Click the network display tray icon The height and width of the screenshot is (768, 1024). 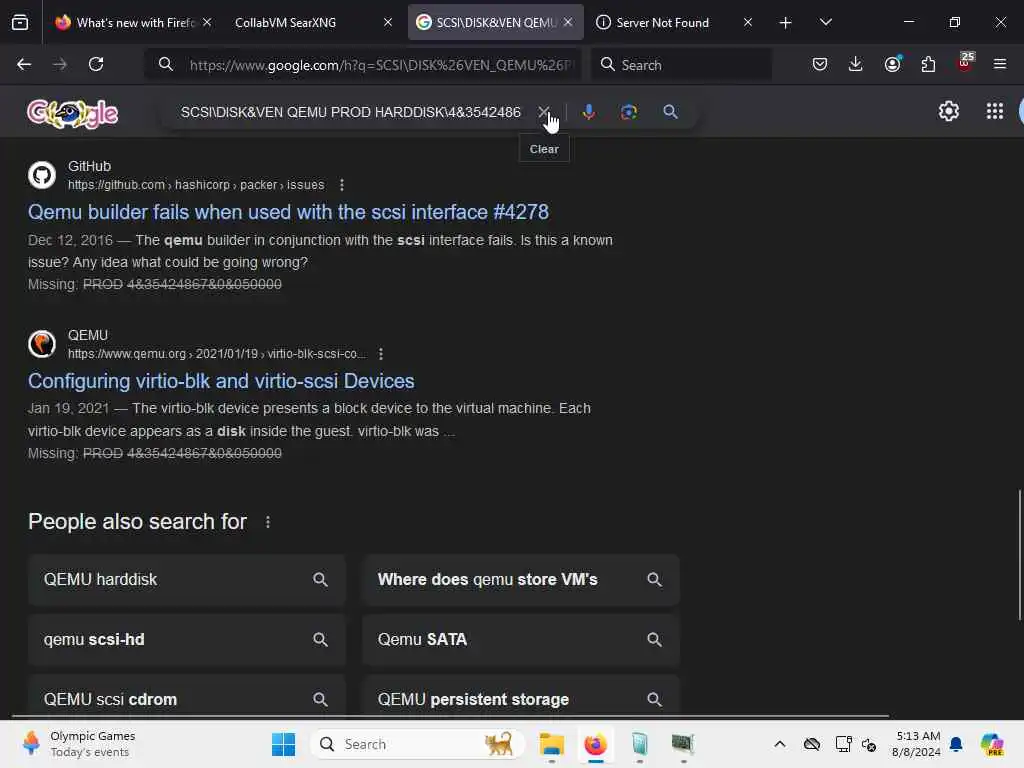pos(843,744)
